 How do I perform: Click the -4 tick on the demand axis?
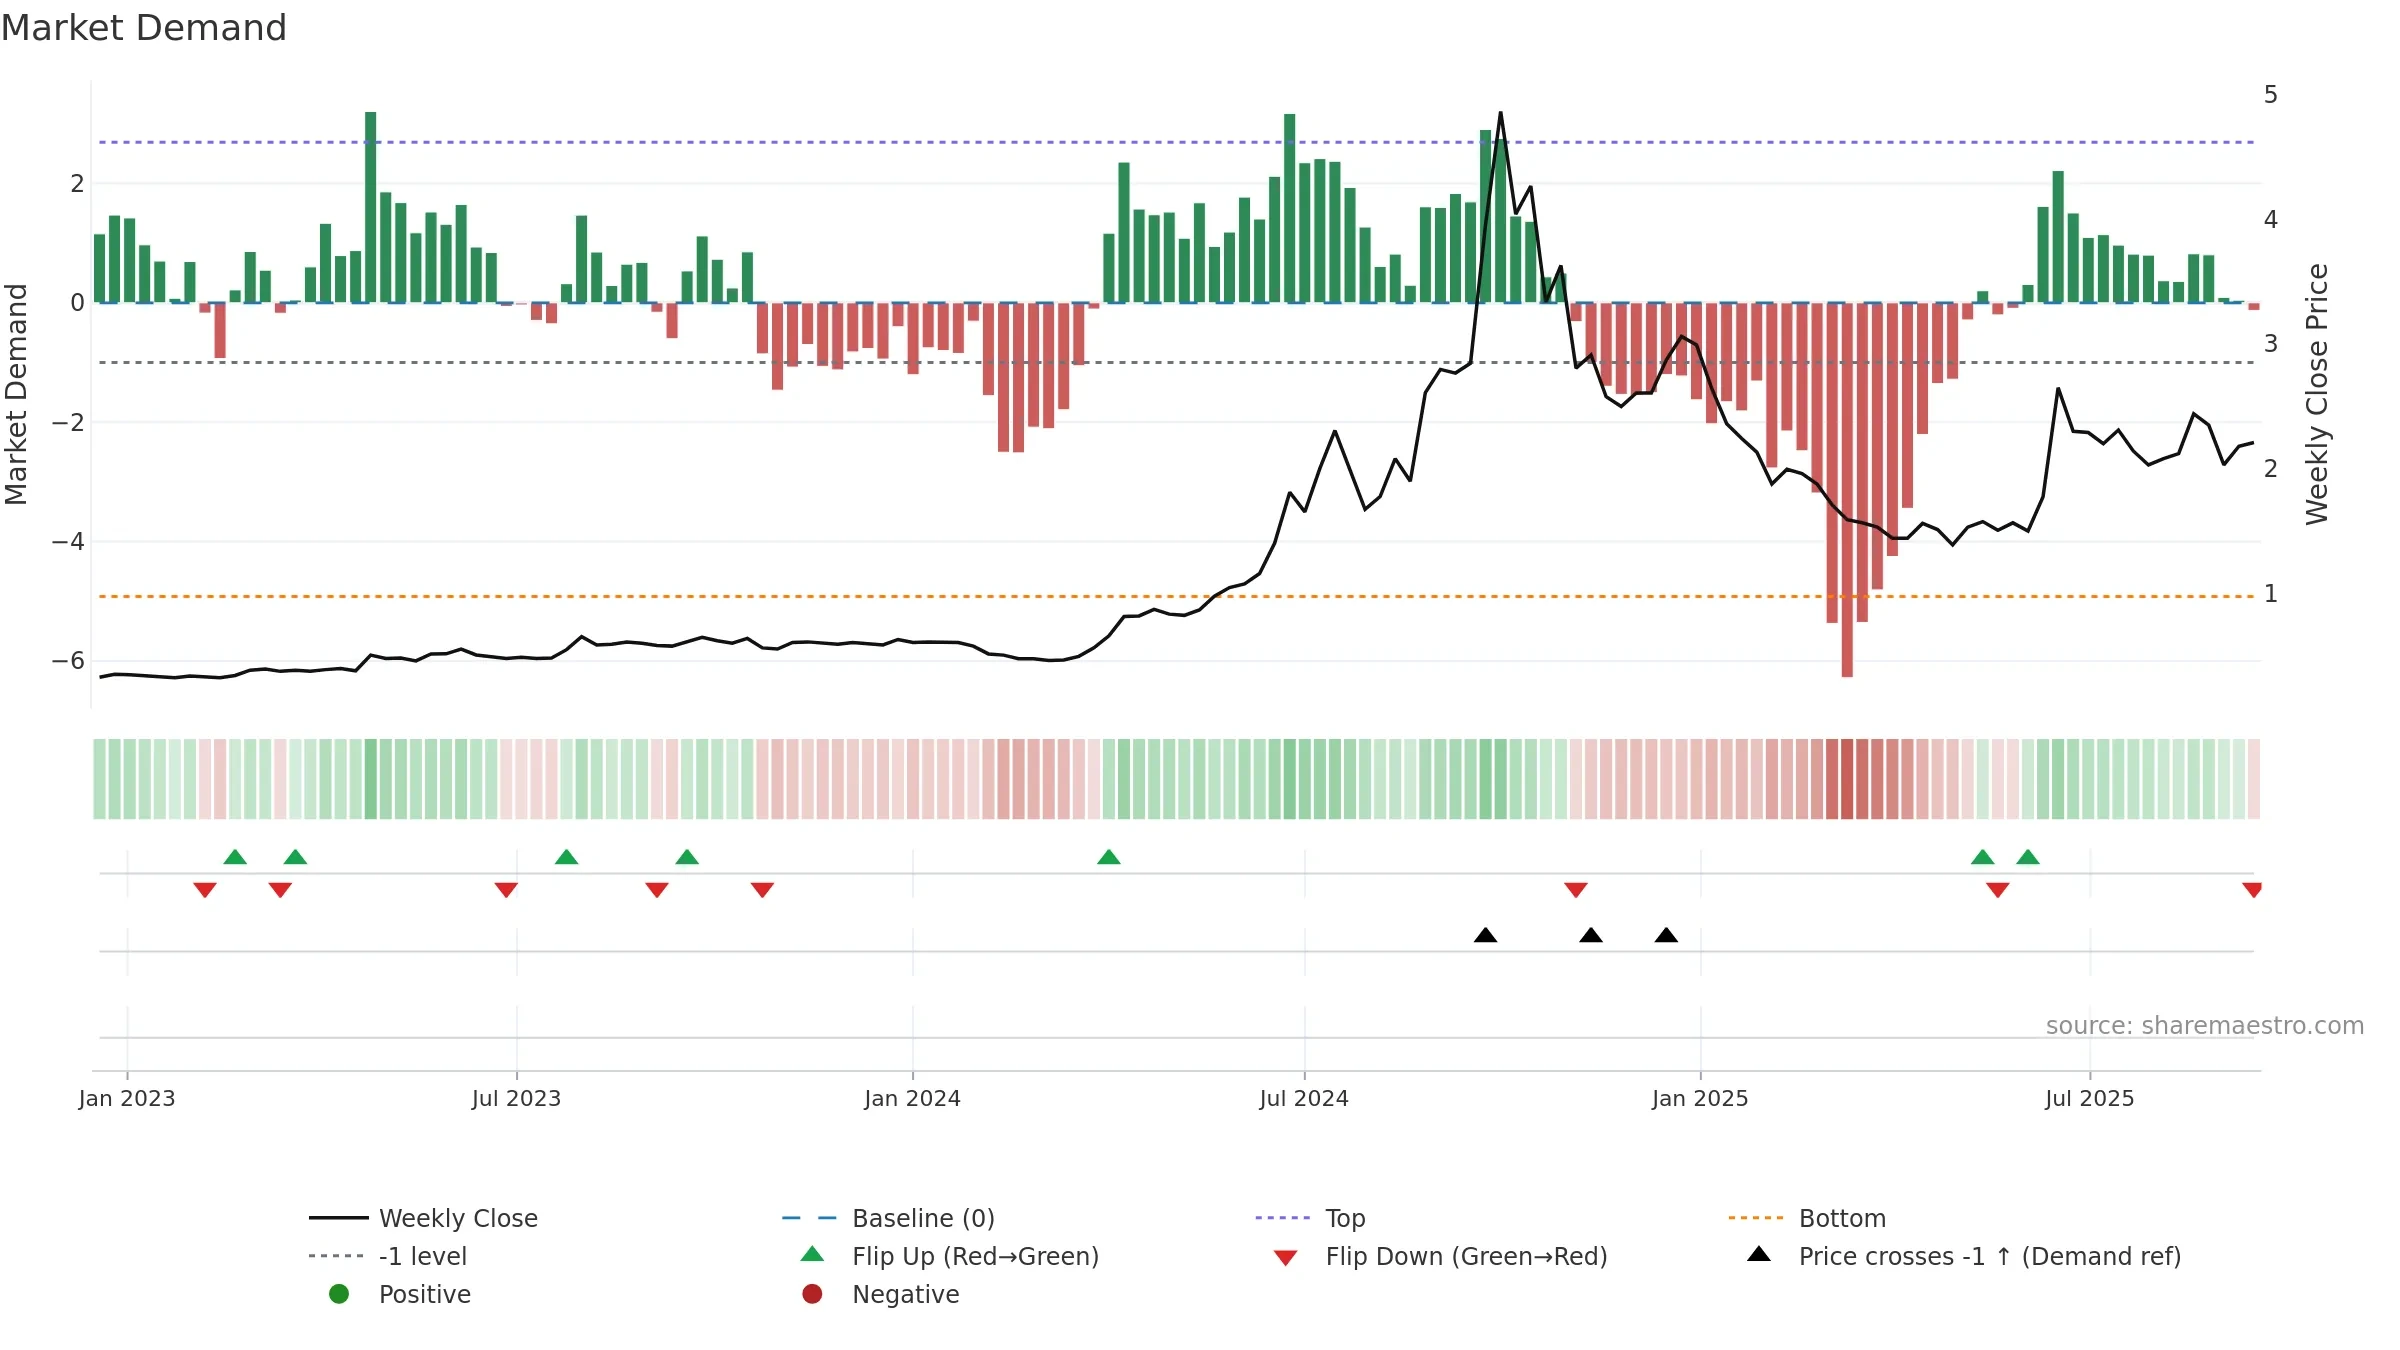point(68,542)
